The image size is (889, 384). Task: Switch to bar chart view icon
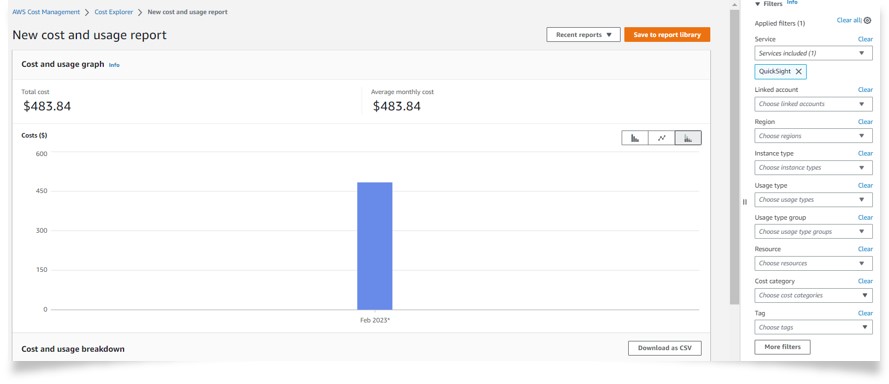click(635, 138)
